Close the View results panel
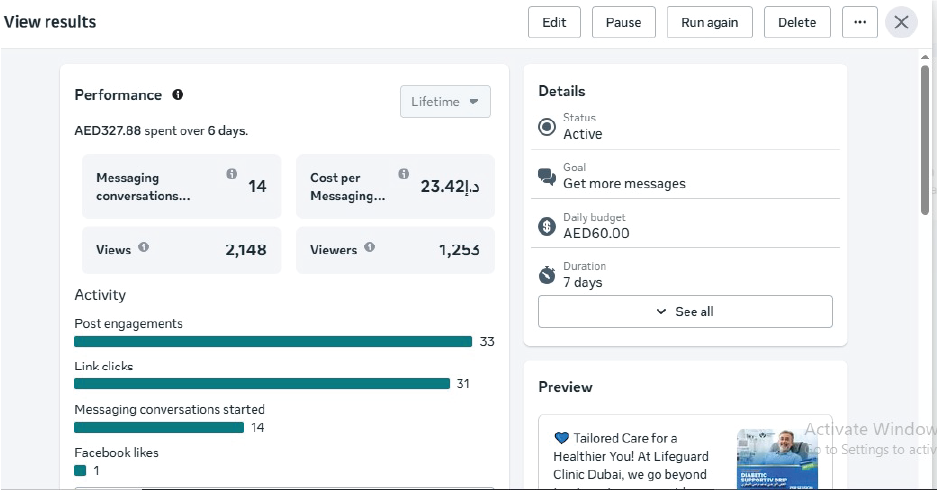The image size is (938, 490). (901, 22)
